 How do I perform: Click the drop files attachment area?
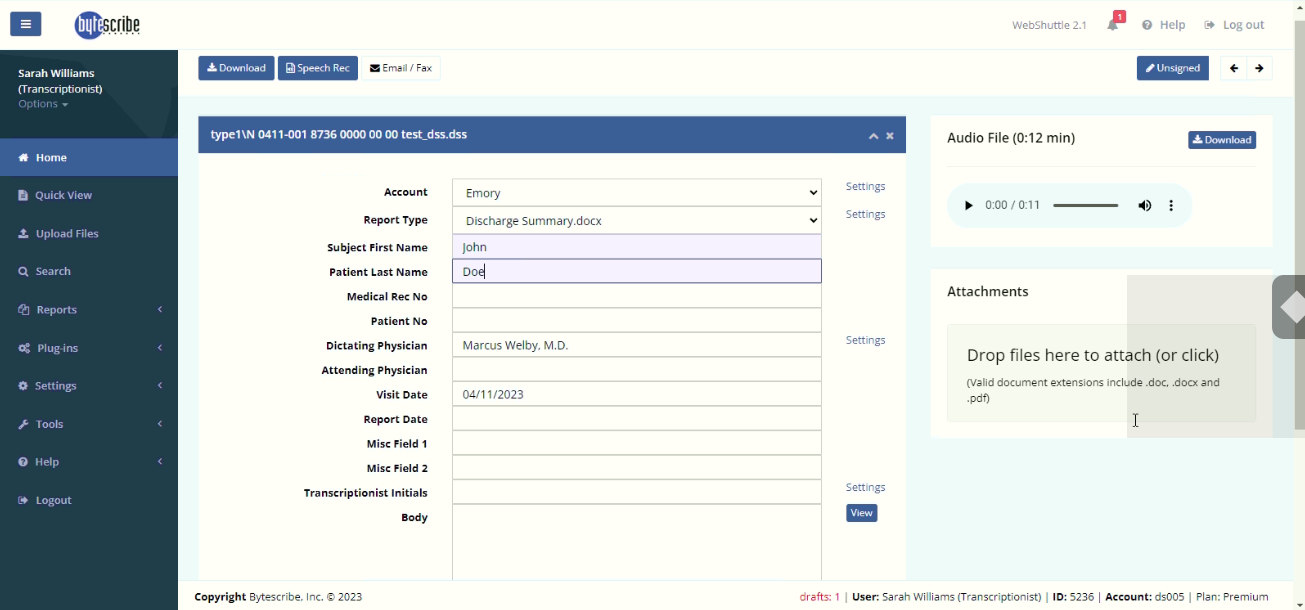click(x=1101, y=373)
